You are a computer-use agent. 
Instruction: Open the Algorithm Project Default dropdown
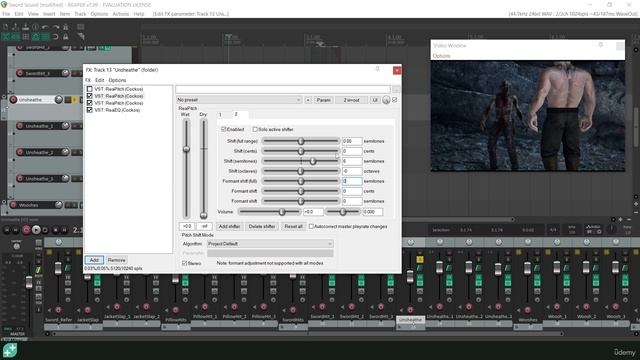click(x=270, y=244)
